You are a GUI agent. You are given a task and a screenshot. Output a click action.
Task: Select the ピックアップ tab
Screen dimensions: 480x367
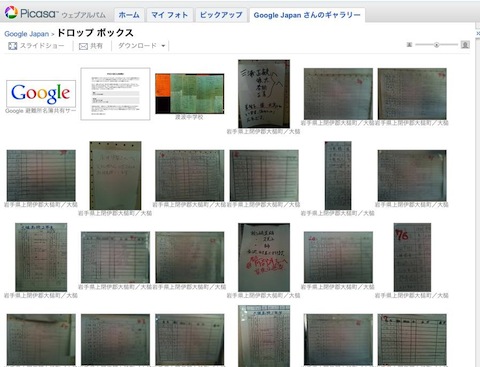221,15
